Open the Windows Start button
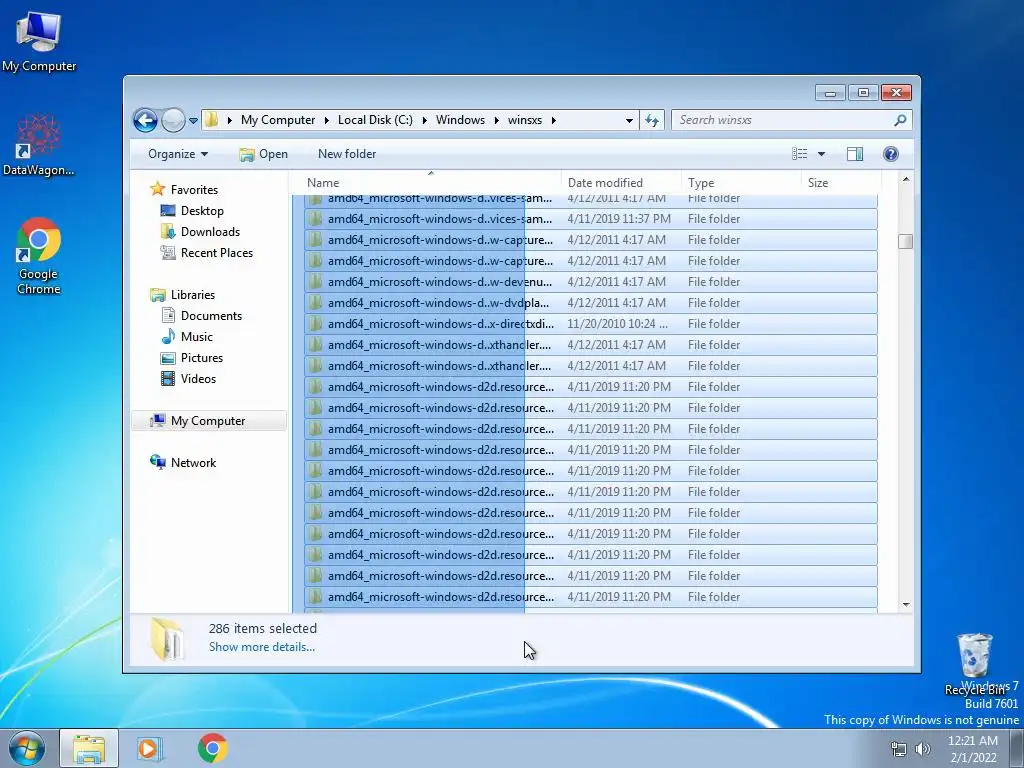Screen dimensions: 1024x768 point(27,748)
